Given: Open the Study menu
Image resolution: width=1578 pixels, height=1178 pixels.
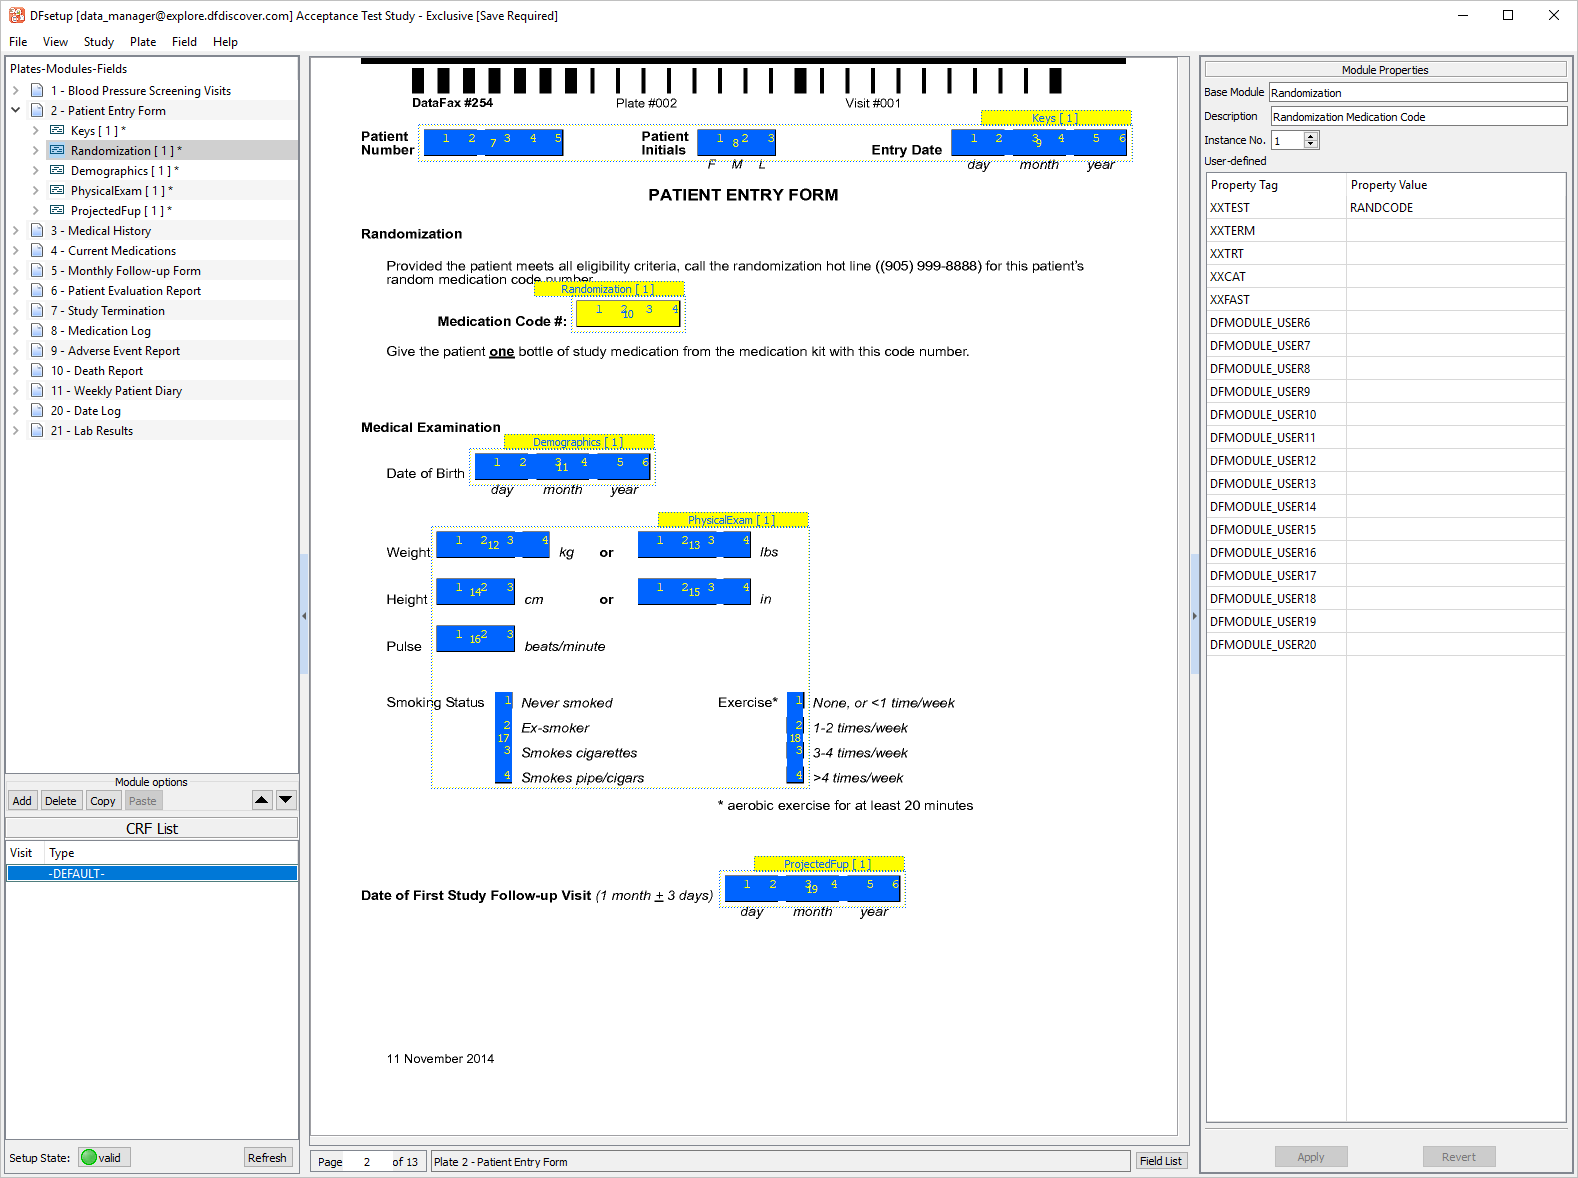Looking at the screenshot, I should point(98,42).
